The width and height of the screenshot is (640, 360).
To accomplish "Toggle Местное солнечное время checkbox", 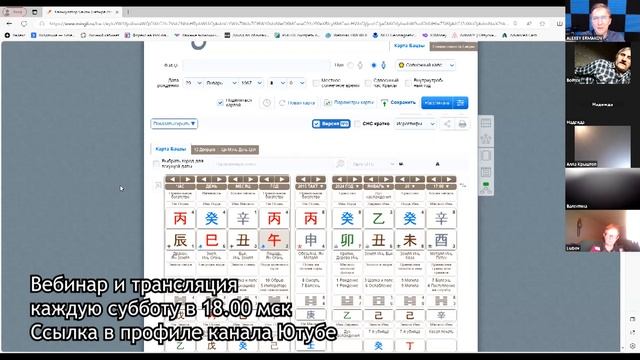I will point(316,83).
